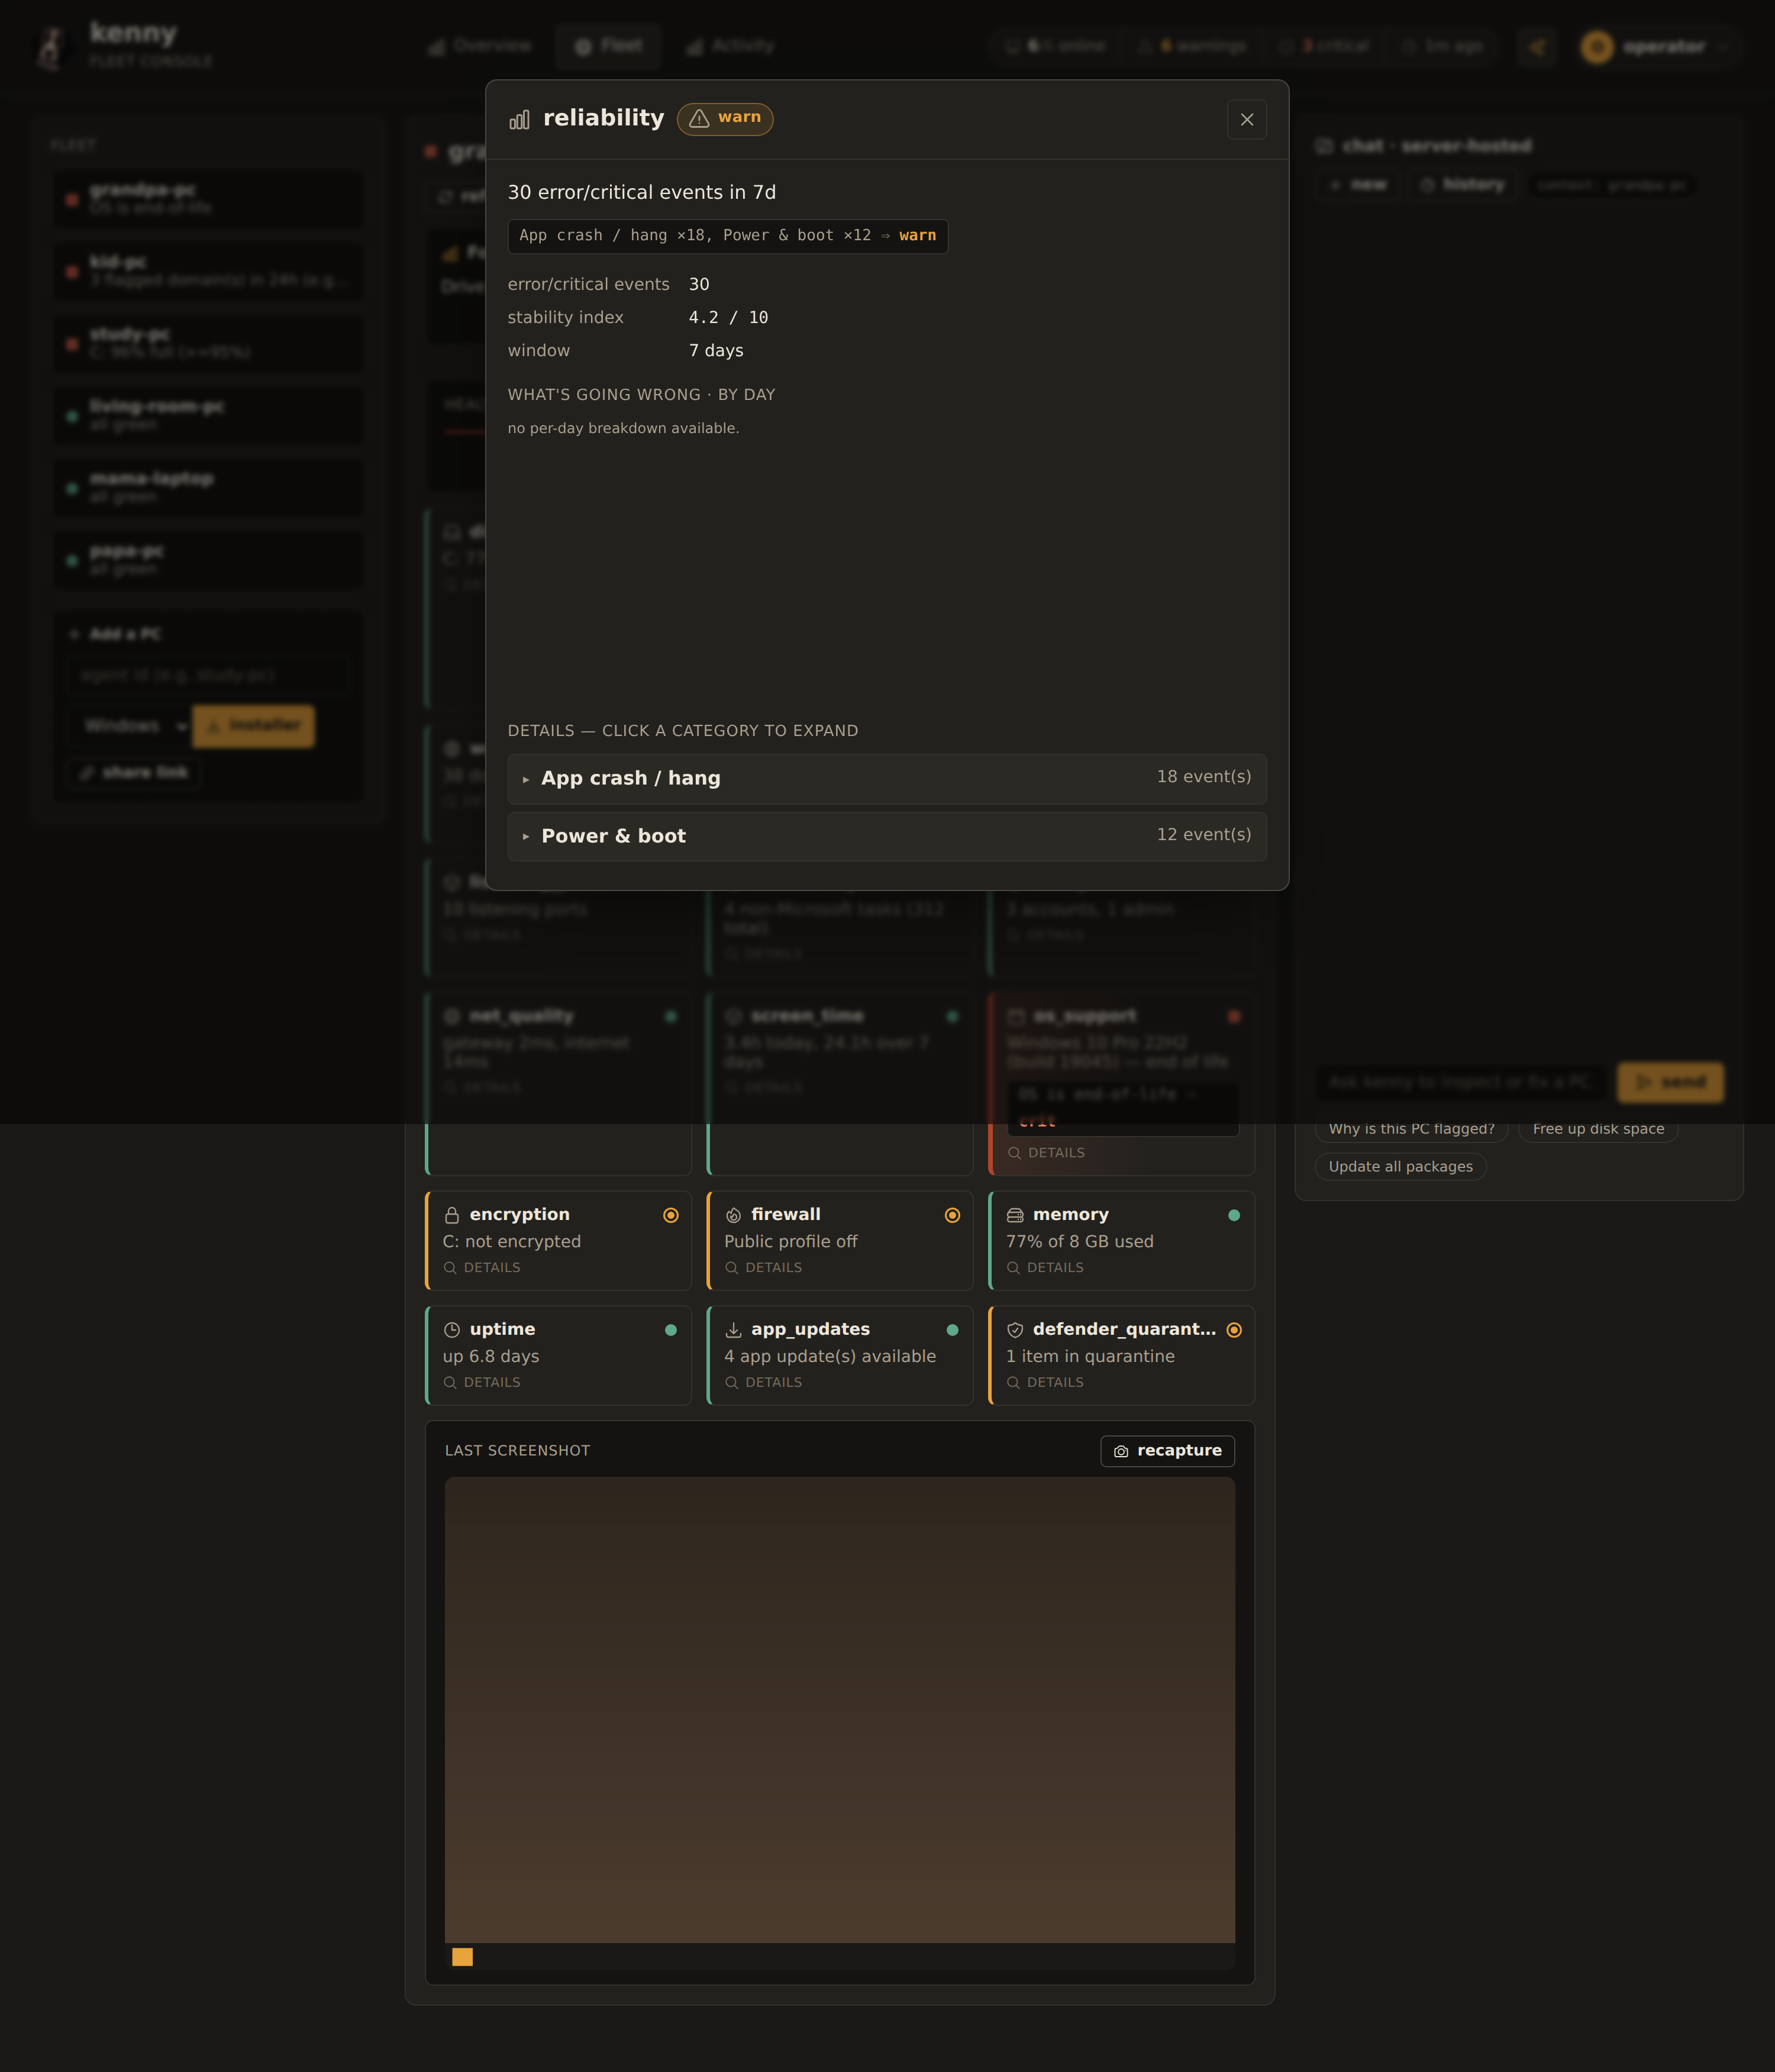The height and width of the screenshot is (2072, 1775).
Task: Select papa-pc in the fleet list
Action: tap(208, 560)
